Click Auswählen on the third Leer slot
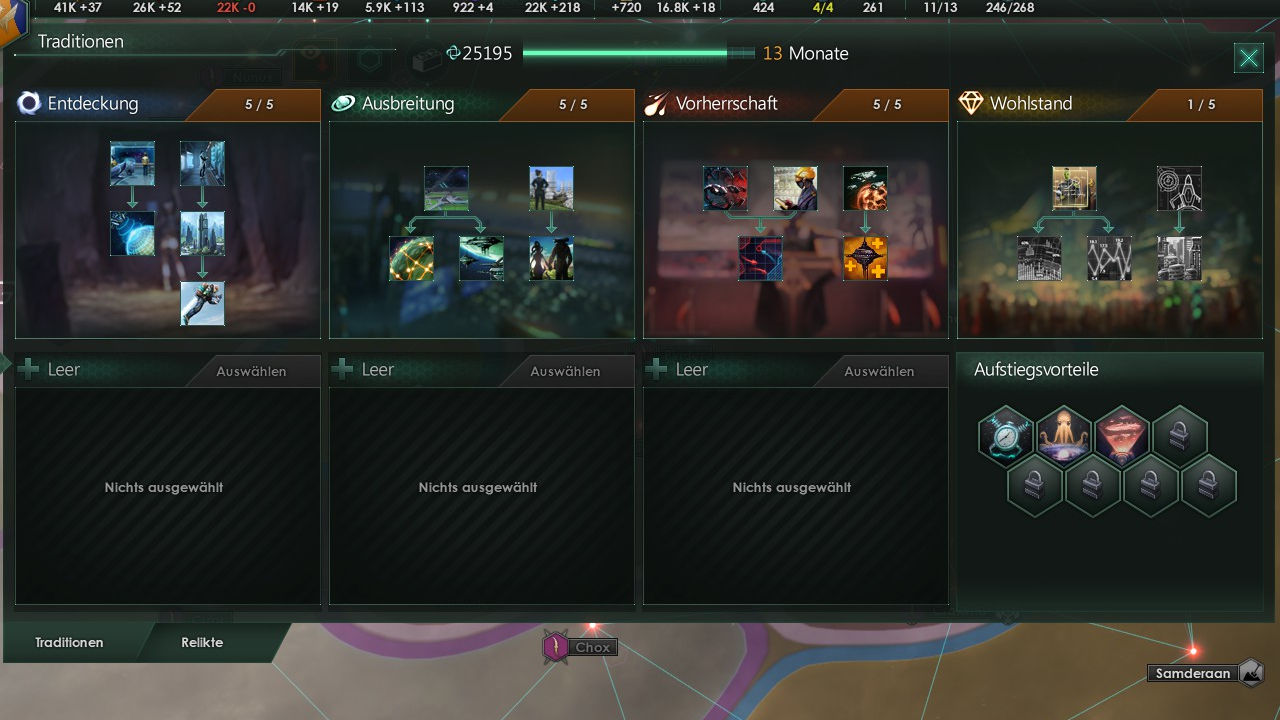The image size is (1280, 720). 879,371
